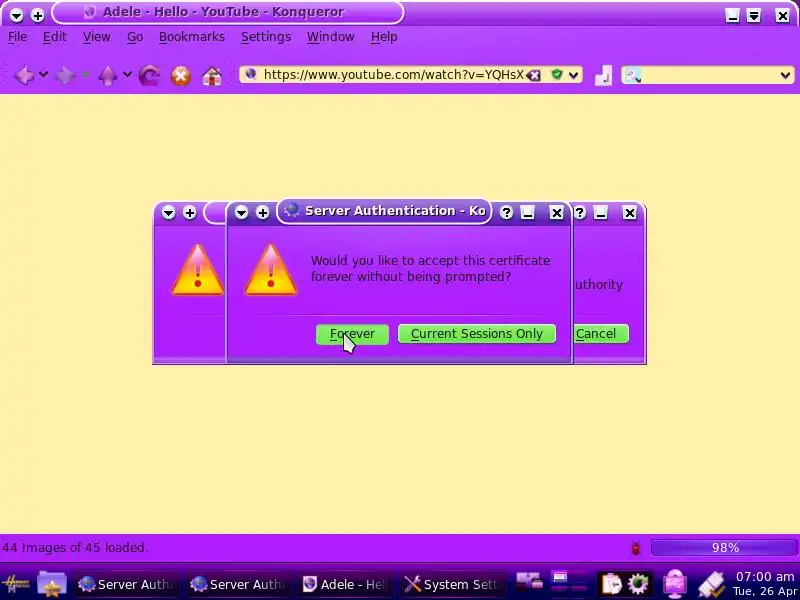Expand the Back button history dropdown
This screenshot has width=800, height=600.
pos(44,75)
